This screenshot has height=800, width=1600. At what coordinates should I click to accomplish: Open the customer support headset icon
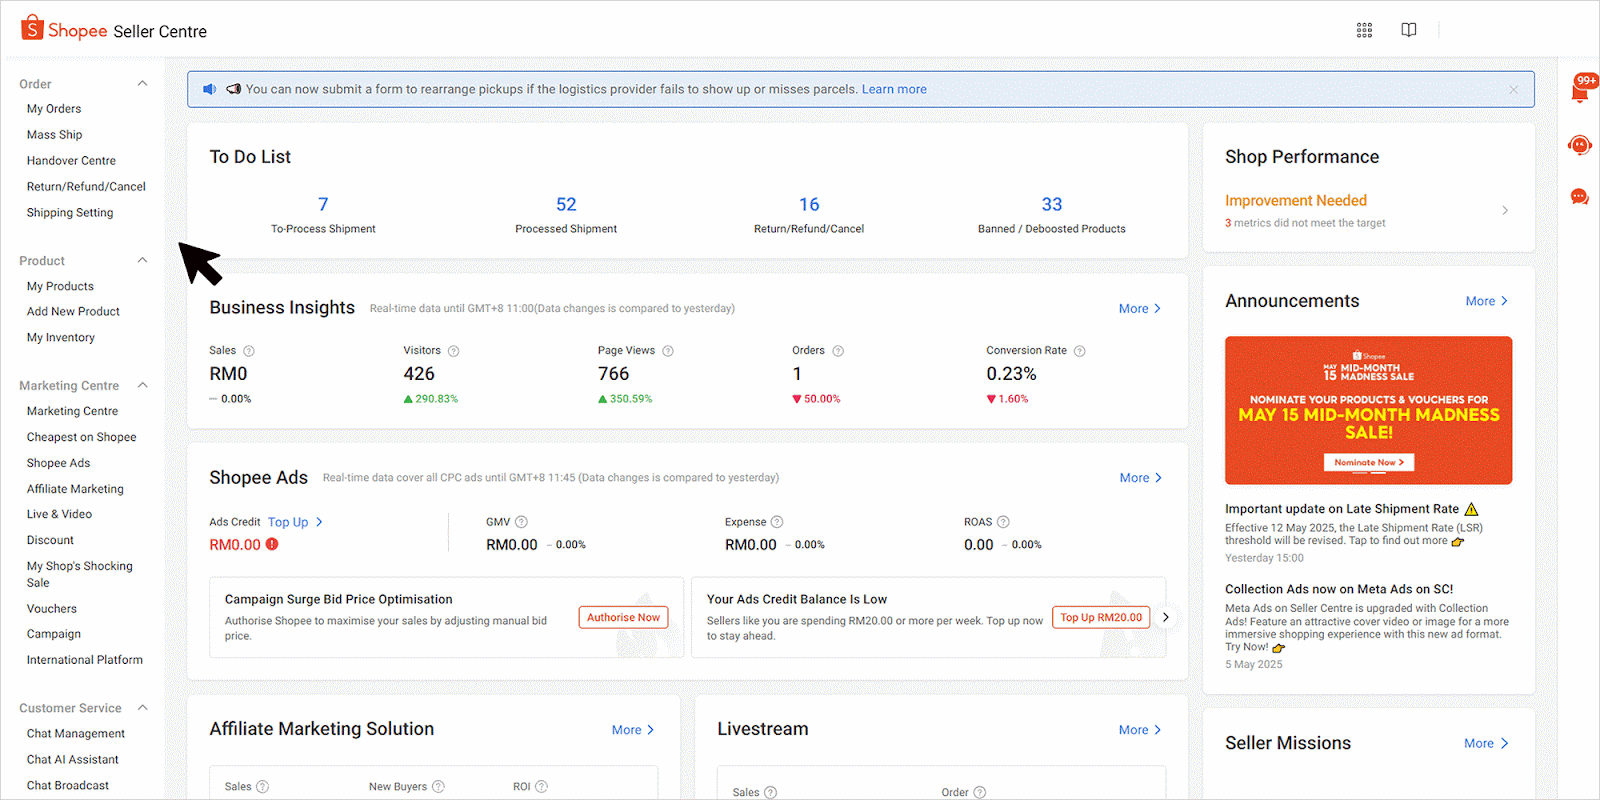tap(1580, 146)
